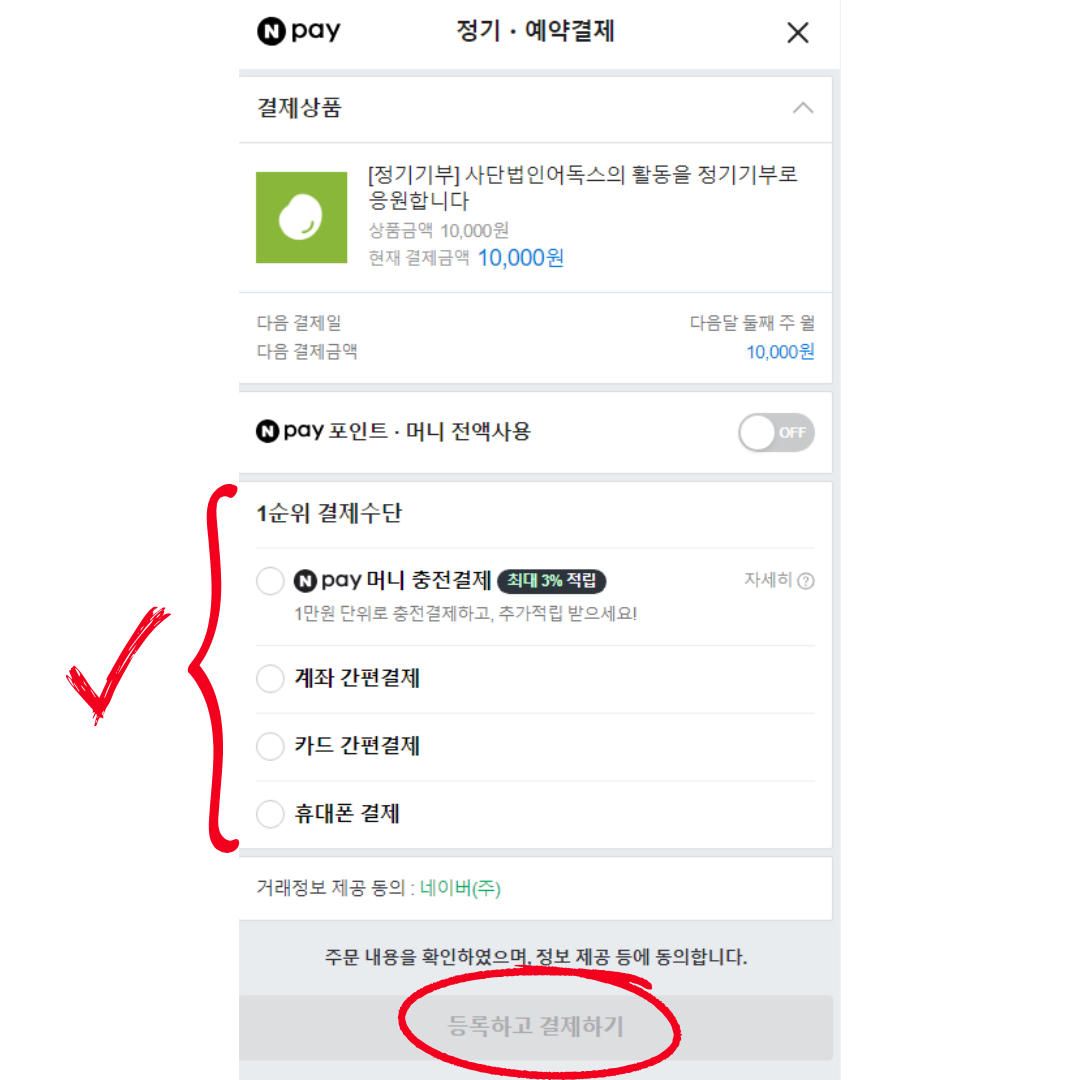This screenshot has height=1080, width=1080.
Task: Click the 결제상품 section header
Action: click(x=535, y=109)
